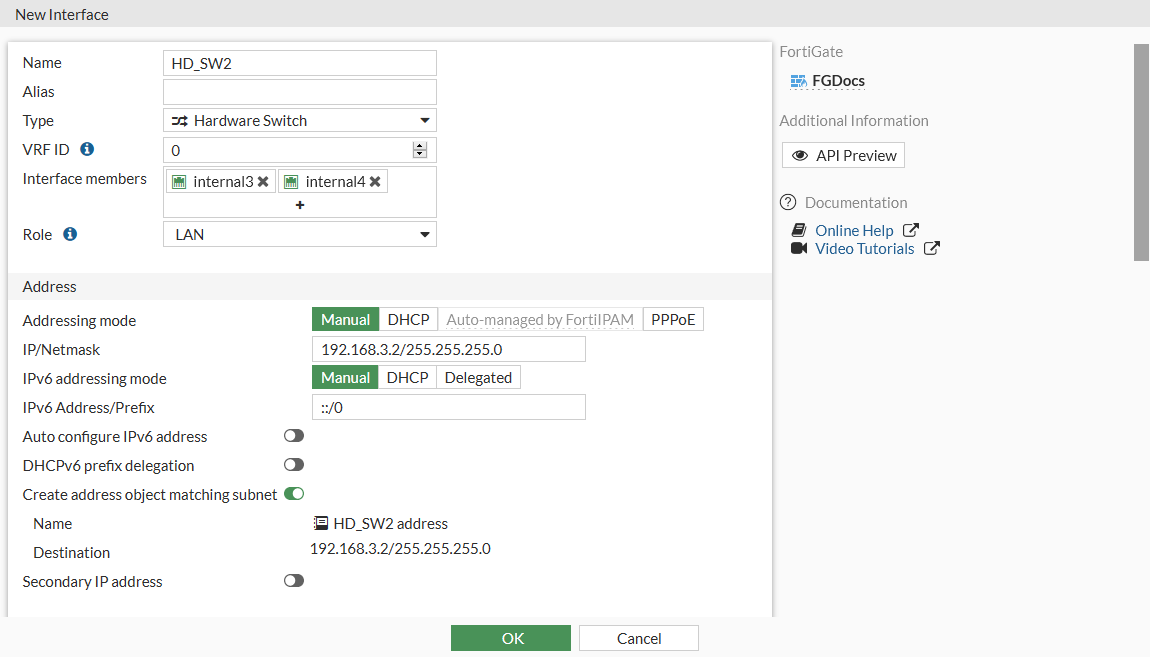Open the Role dropdown
Screen dimensions: 1150x657
point(299,233)
